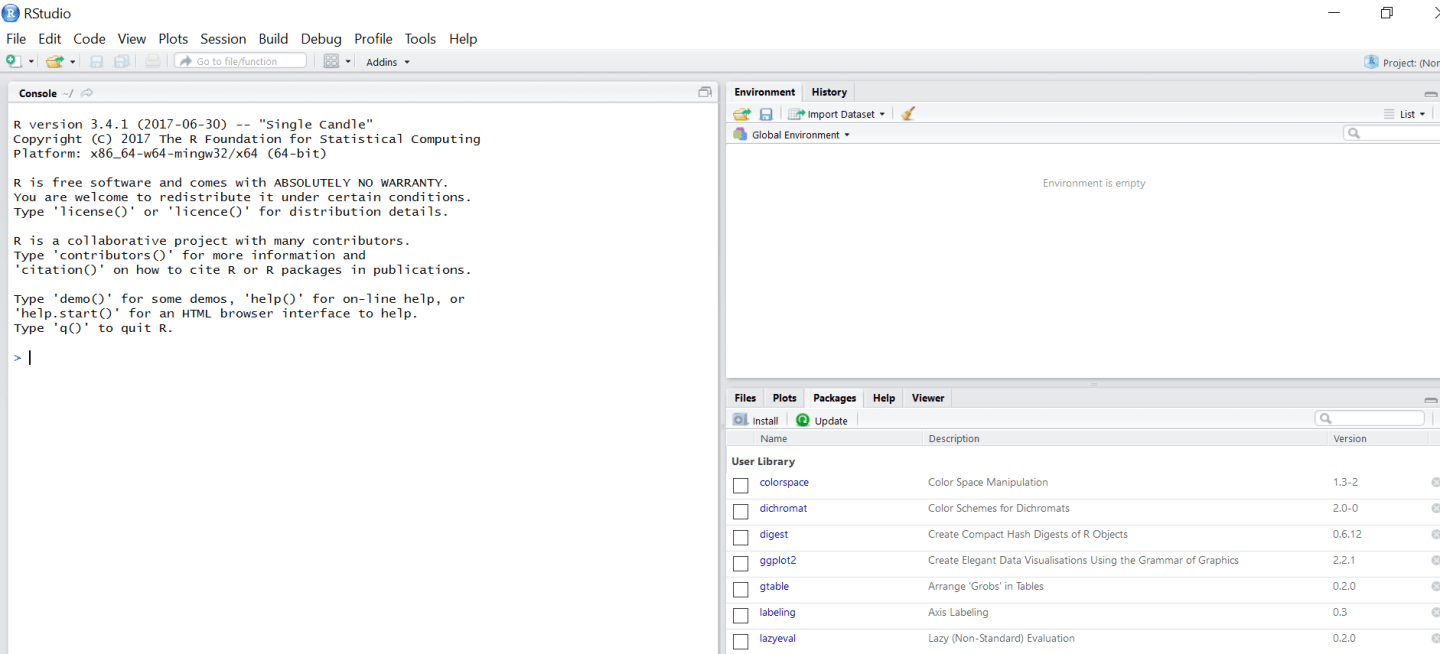This screenshot has height=654, width=1440.
Task: Click the Environment search box
Action: click(1392, 133)
